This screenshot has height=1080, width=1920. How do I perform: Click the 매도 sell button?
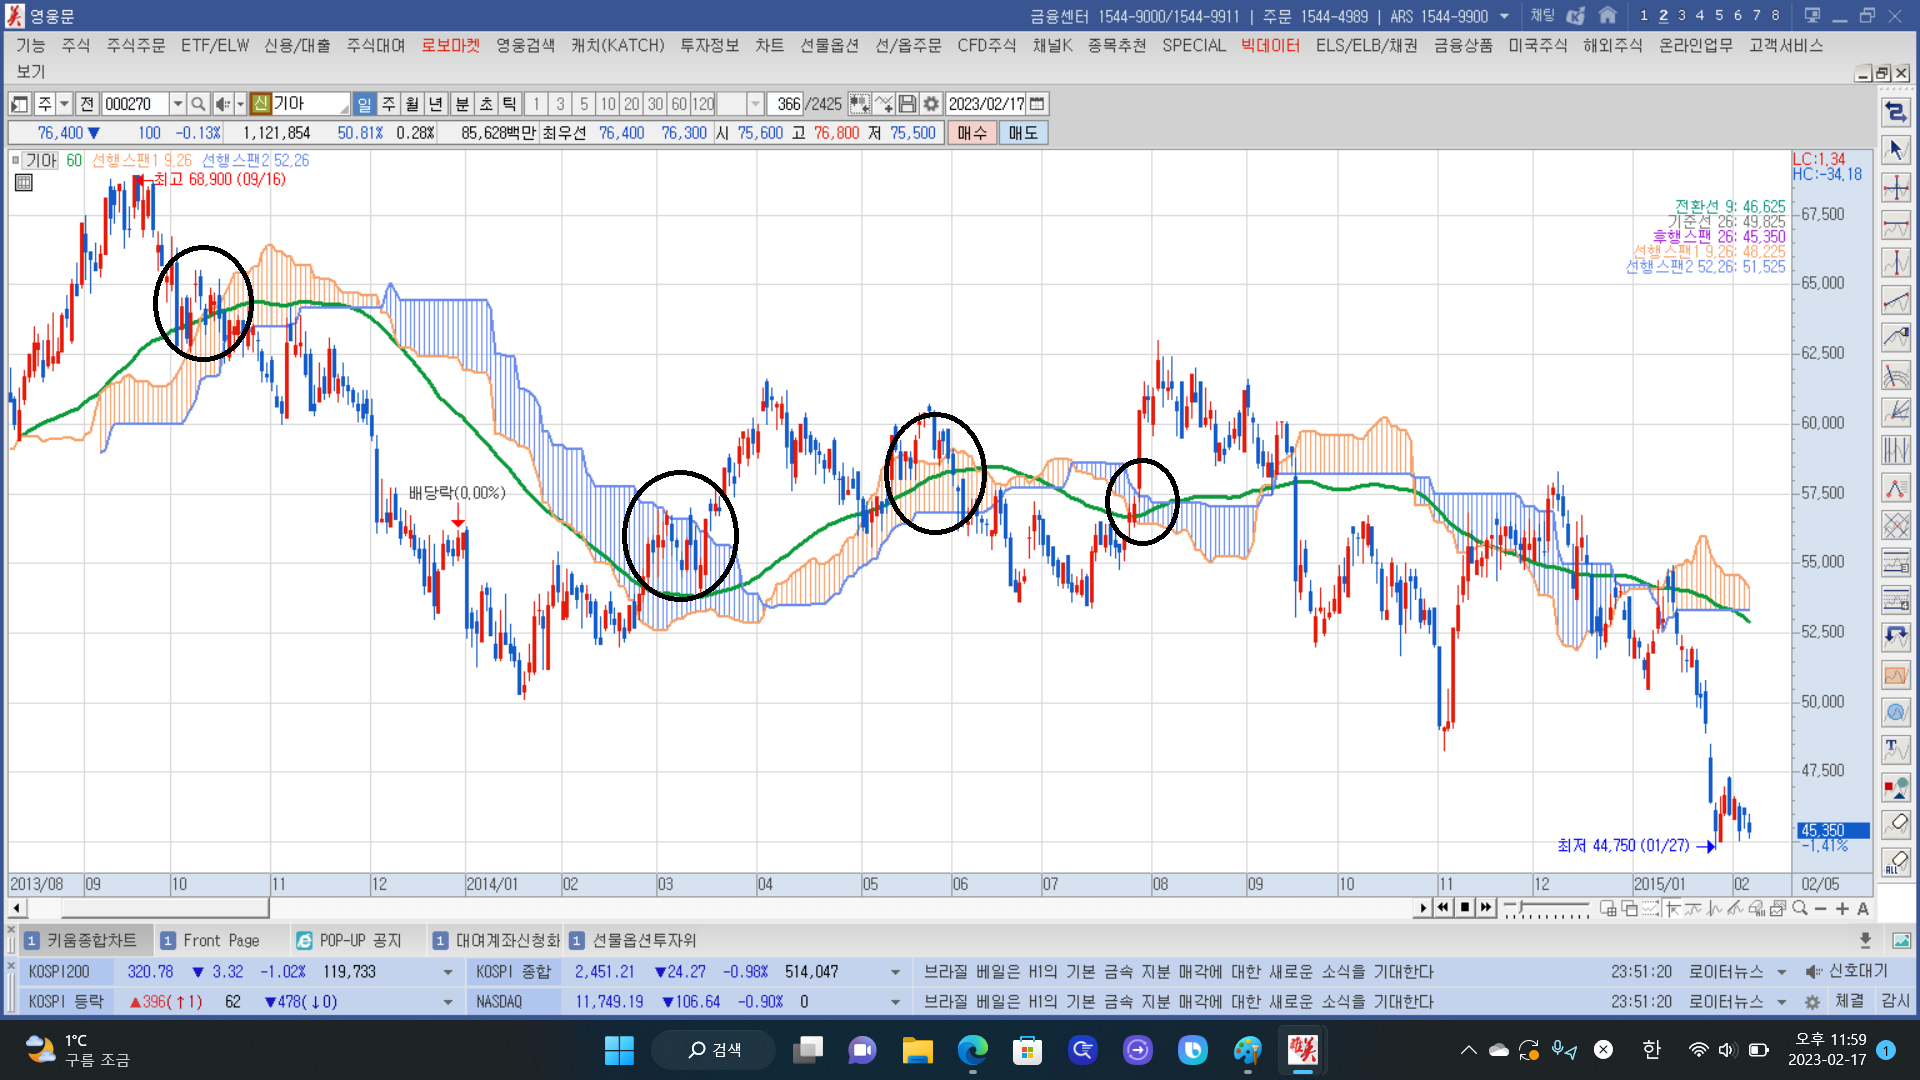1022,133
